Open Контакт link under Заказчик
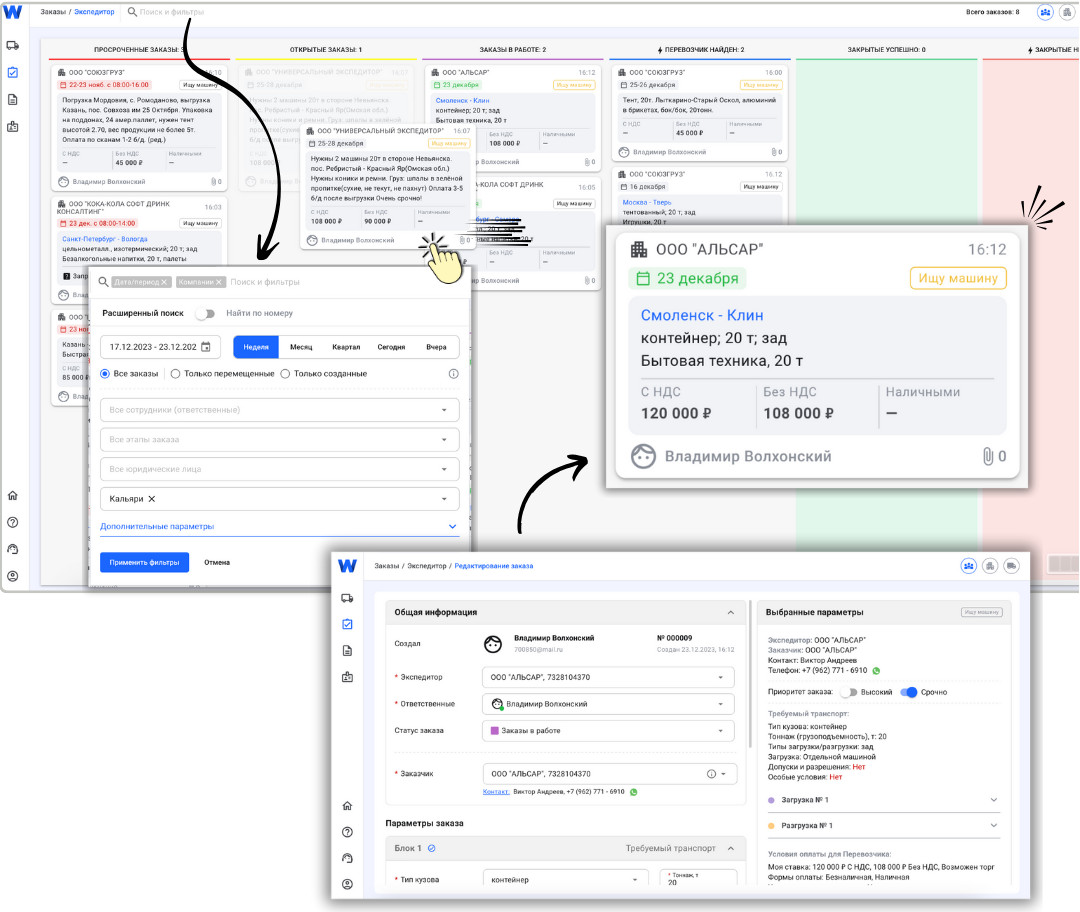 pos(496,791)
